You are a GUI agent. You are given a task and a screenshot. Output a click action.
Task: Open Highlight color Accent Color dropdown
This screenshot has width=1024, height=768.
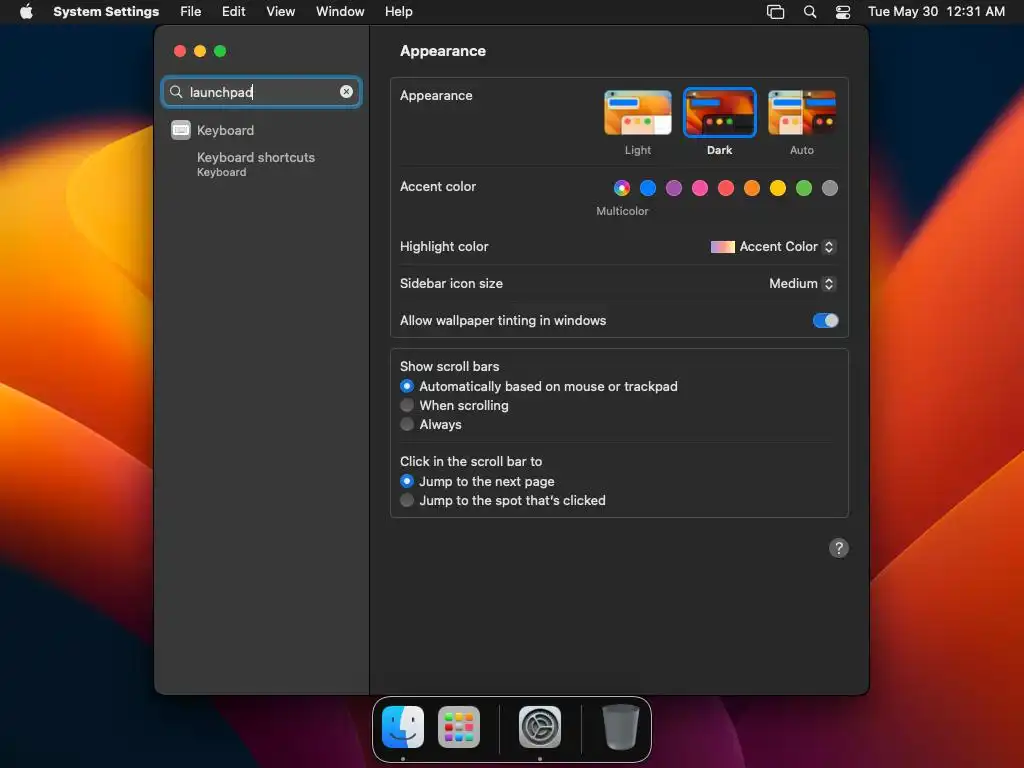point(773,246)
